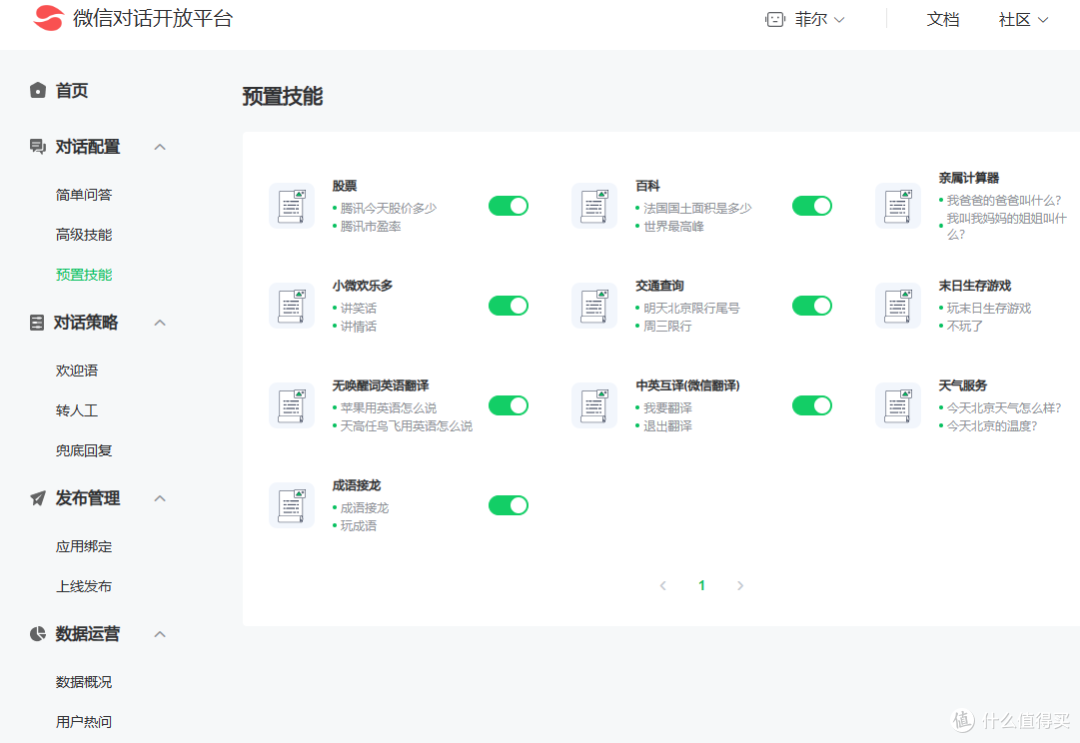Viewport: 1080px width, 743px height.
Task: Collapse the 发布管理 section chevron
Action: coord(160,498)
